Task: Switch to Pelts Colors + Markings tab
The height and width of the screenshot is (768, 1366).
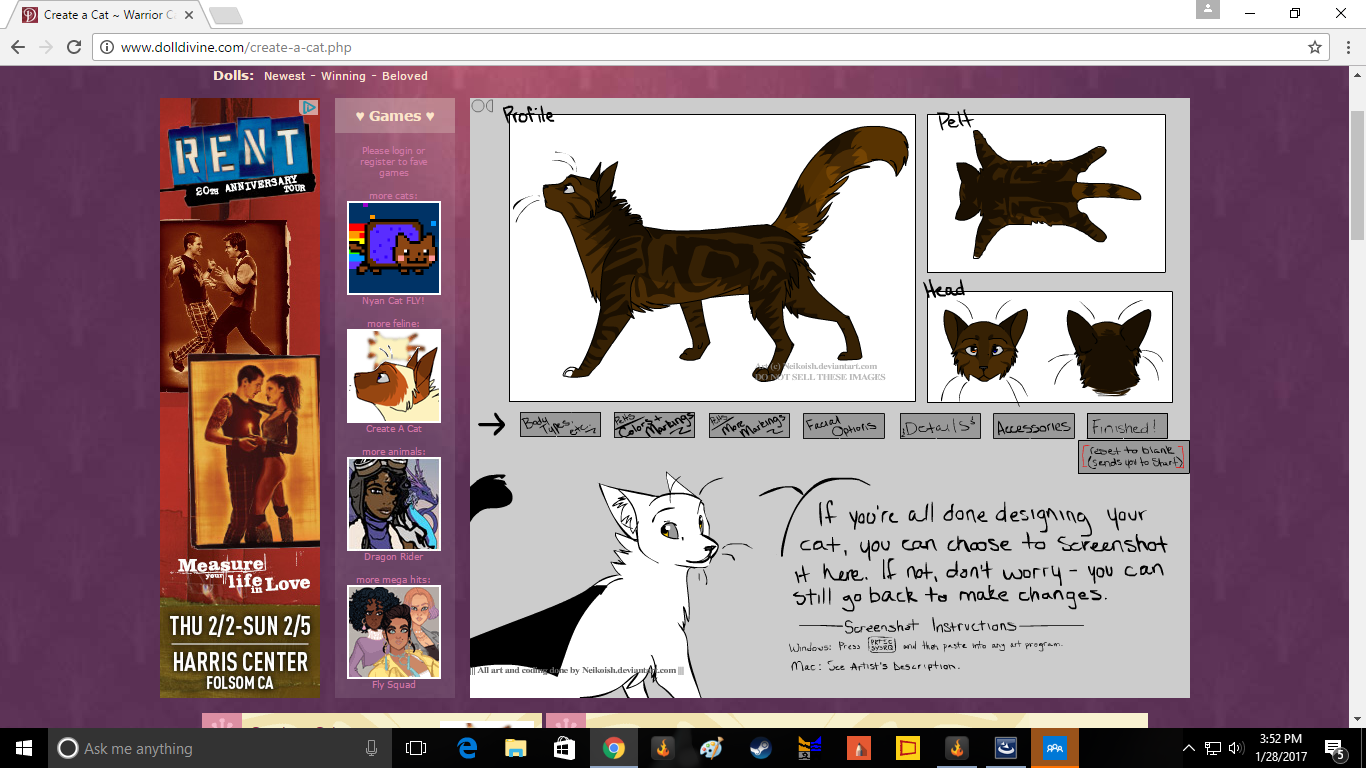Action: (654, 425)
